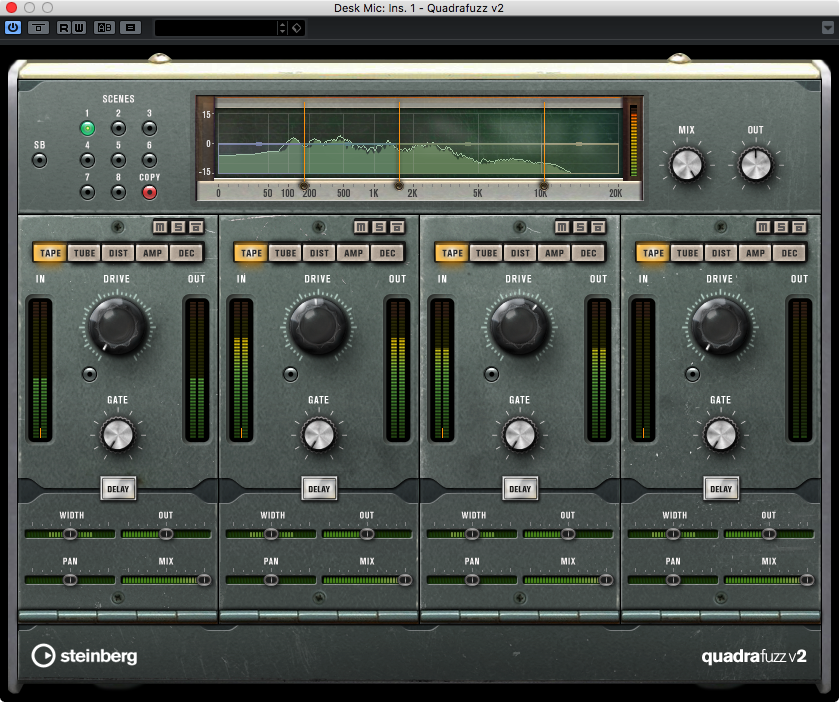
Task: Click band 3 MIX slider handle
Action: [x=606, y=580]
